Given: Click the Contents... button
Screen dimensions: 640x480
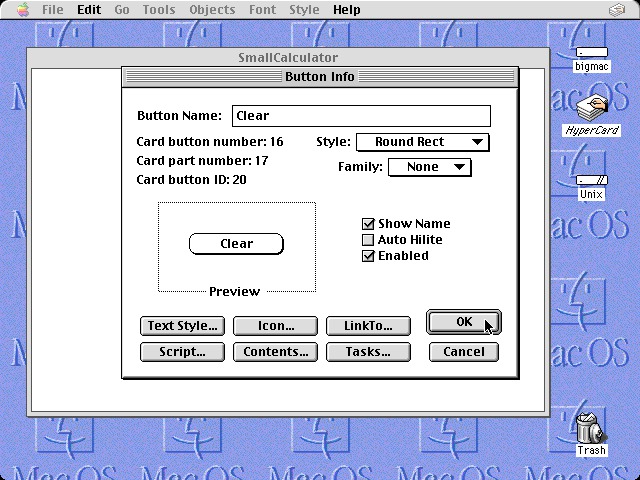Looking at the screenshot, I should (276, 352).
